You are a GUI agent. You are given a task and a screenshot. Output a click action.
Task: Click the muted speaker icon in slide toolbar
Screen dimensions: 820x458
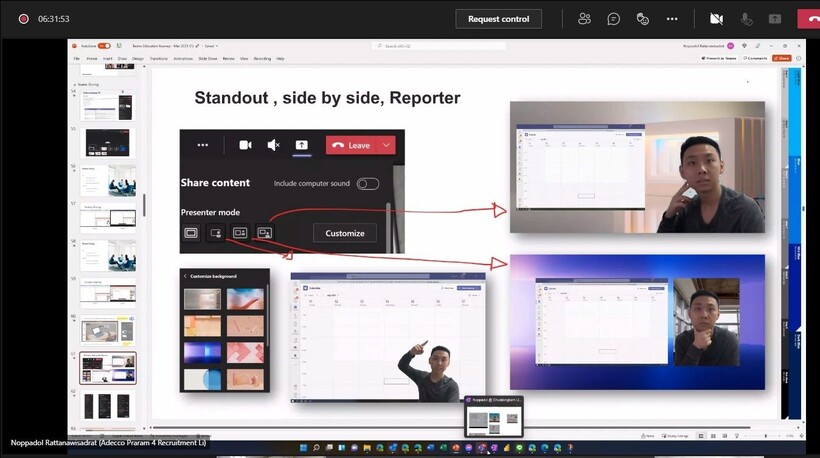(x=274, y=145)
